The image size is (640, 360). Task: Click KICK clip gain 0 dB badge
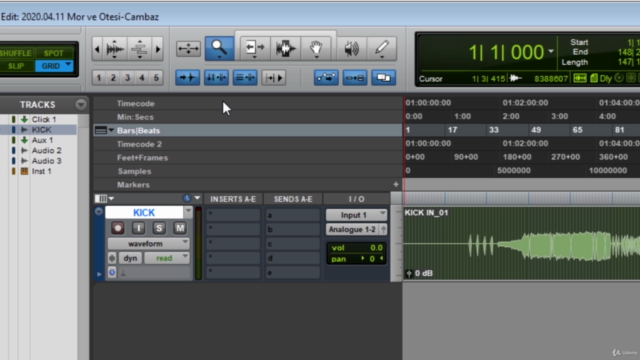point(419,273)
